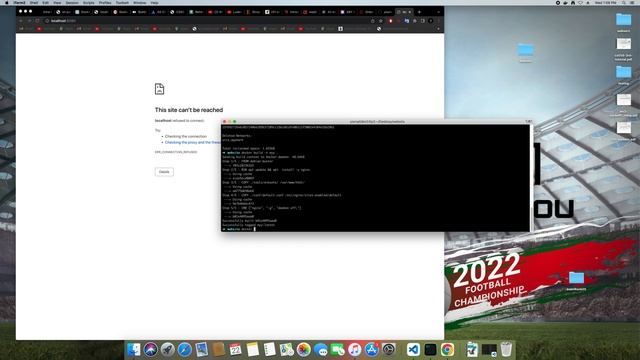Image resolution: width=640 pixels, height=360 pixels.
Task: Open Google Chrome in Dock
Action: click(447, 349)
